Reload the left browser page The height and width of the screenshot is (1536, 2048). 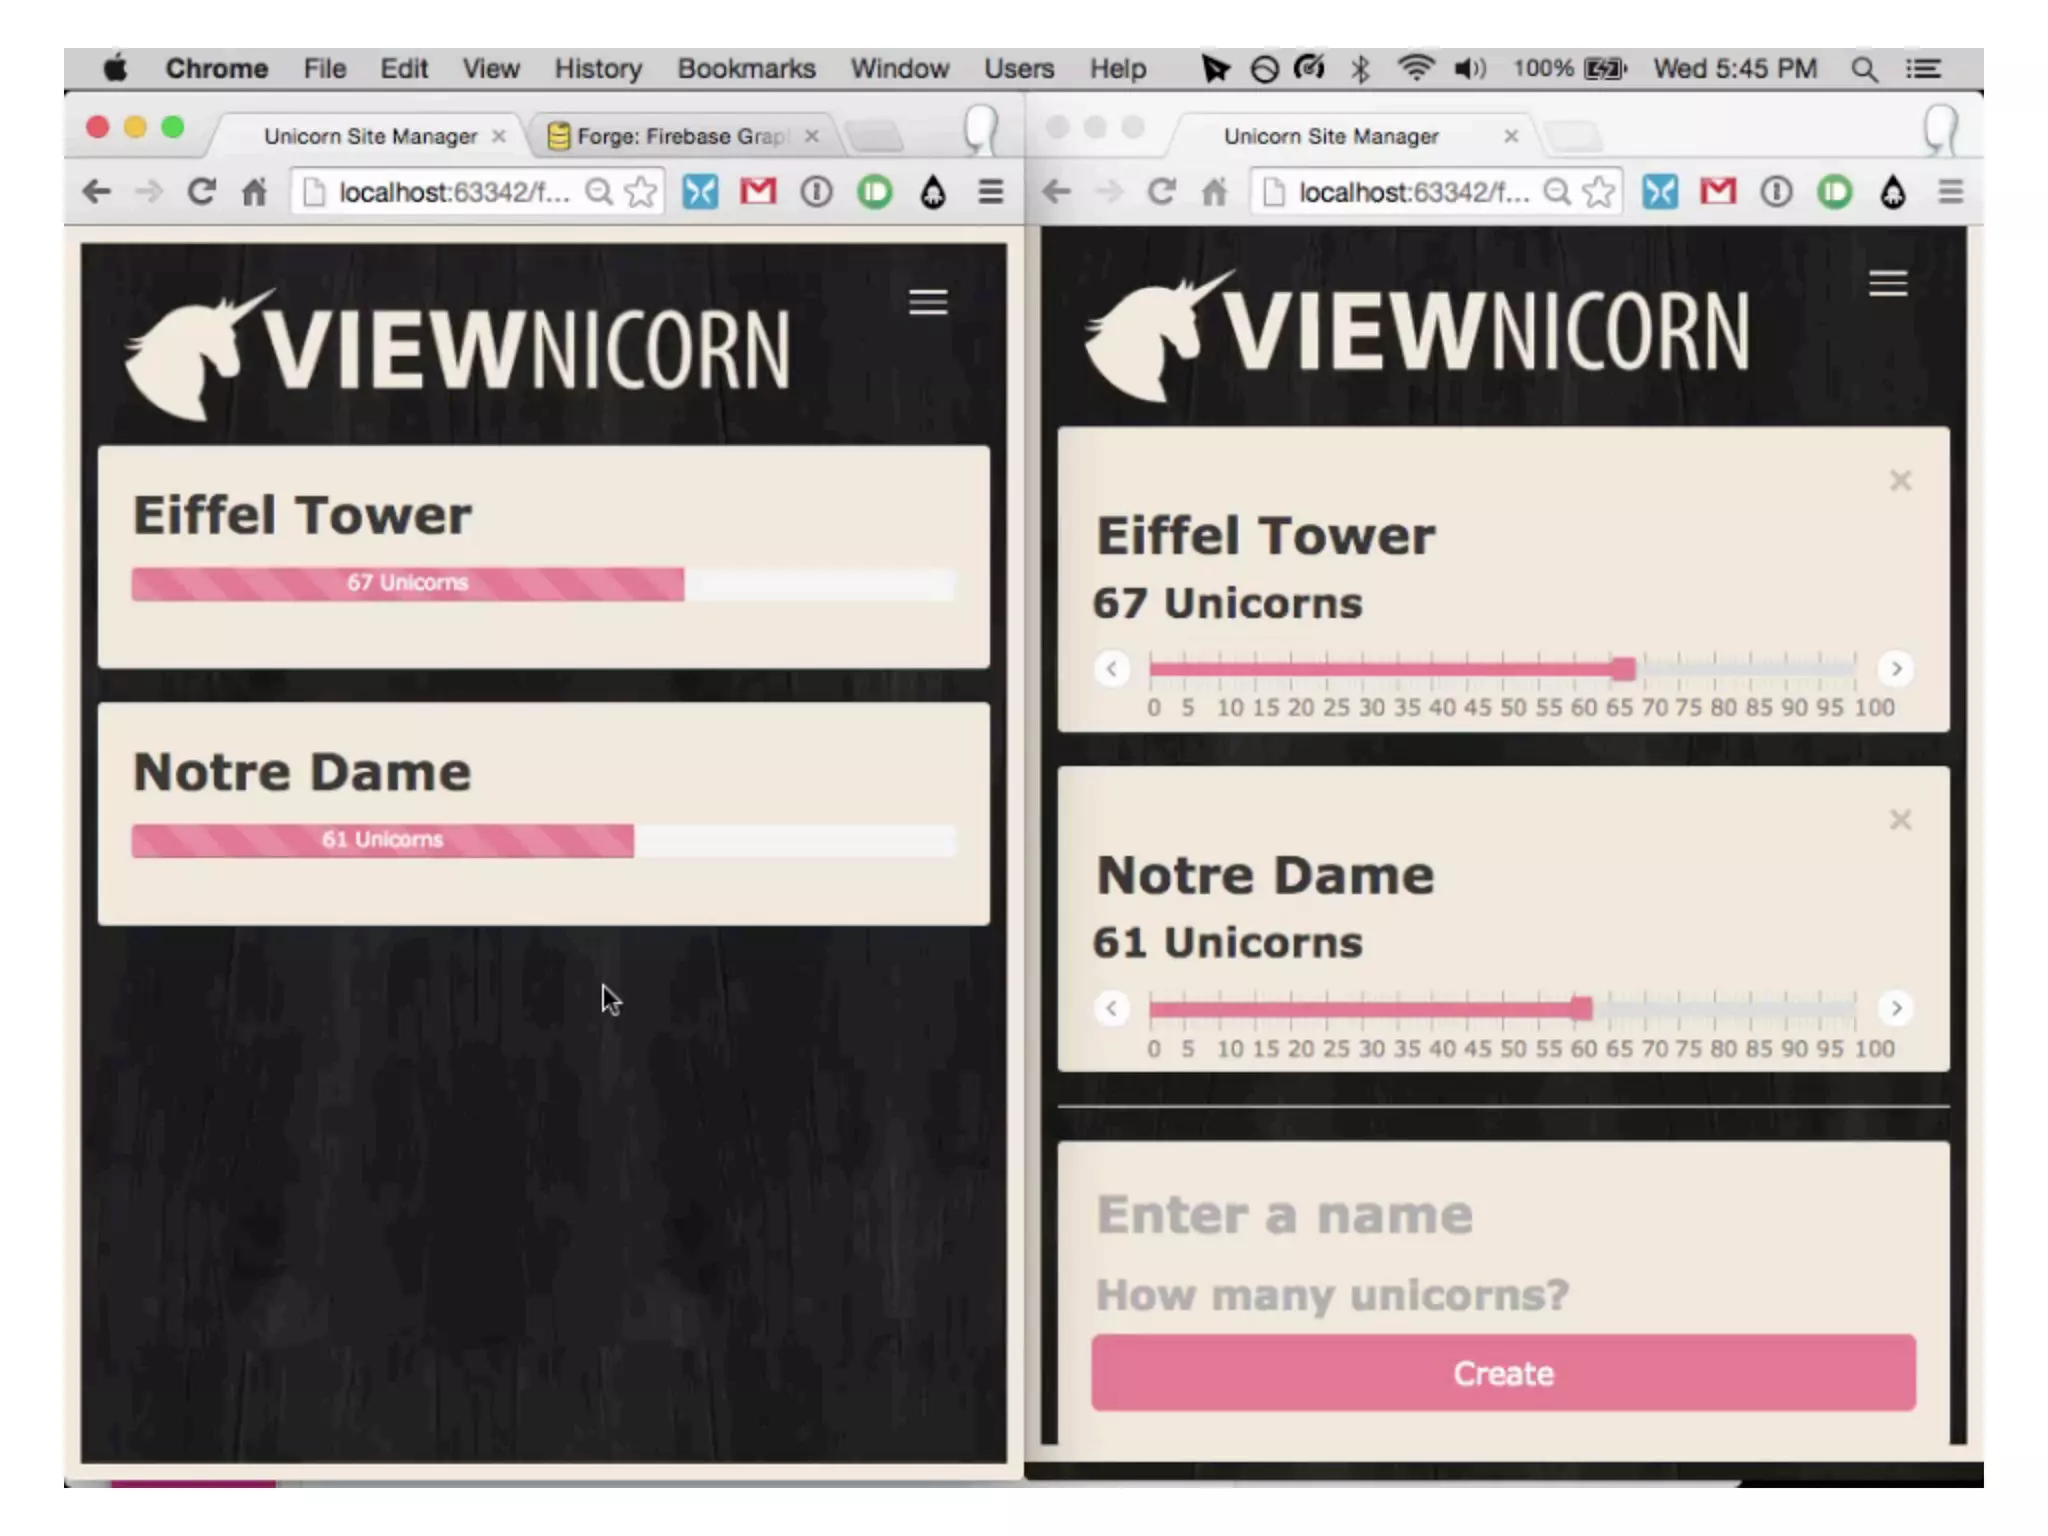pyautogui.click(x=201, y=191)
